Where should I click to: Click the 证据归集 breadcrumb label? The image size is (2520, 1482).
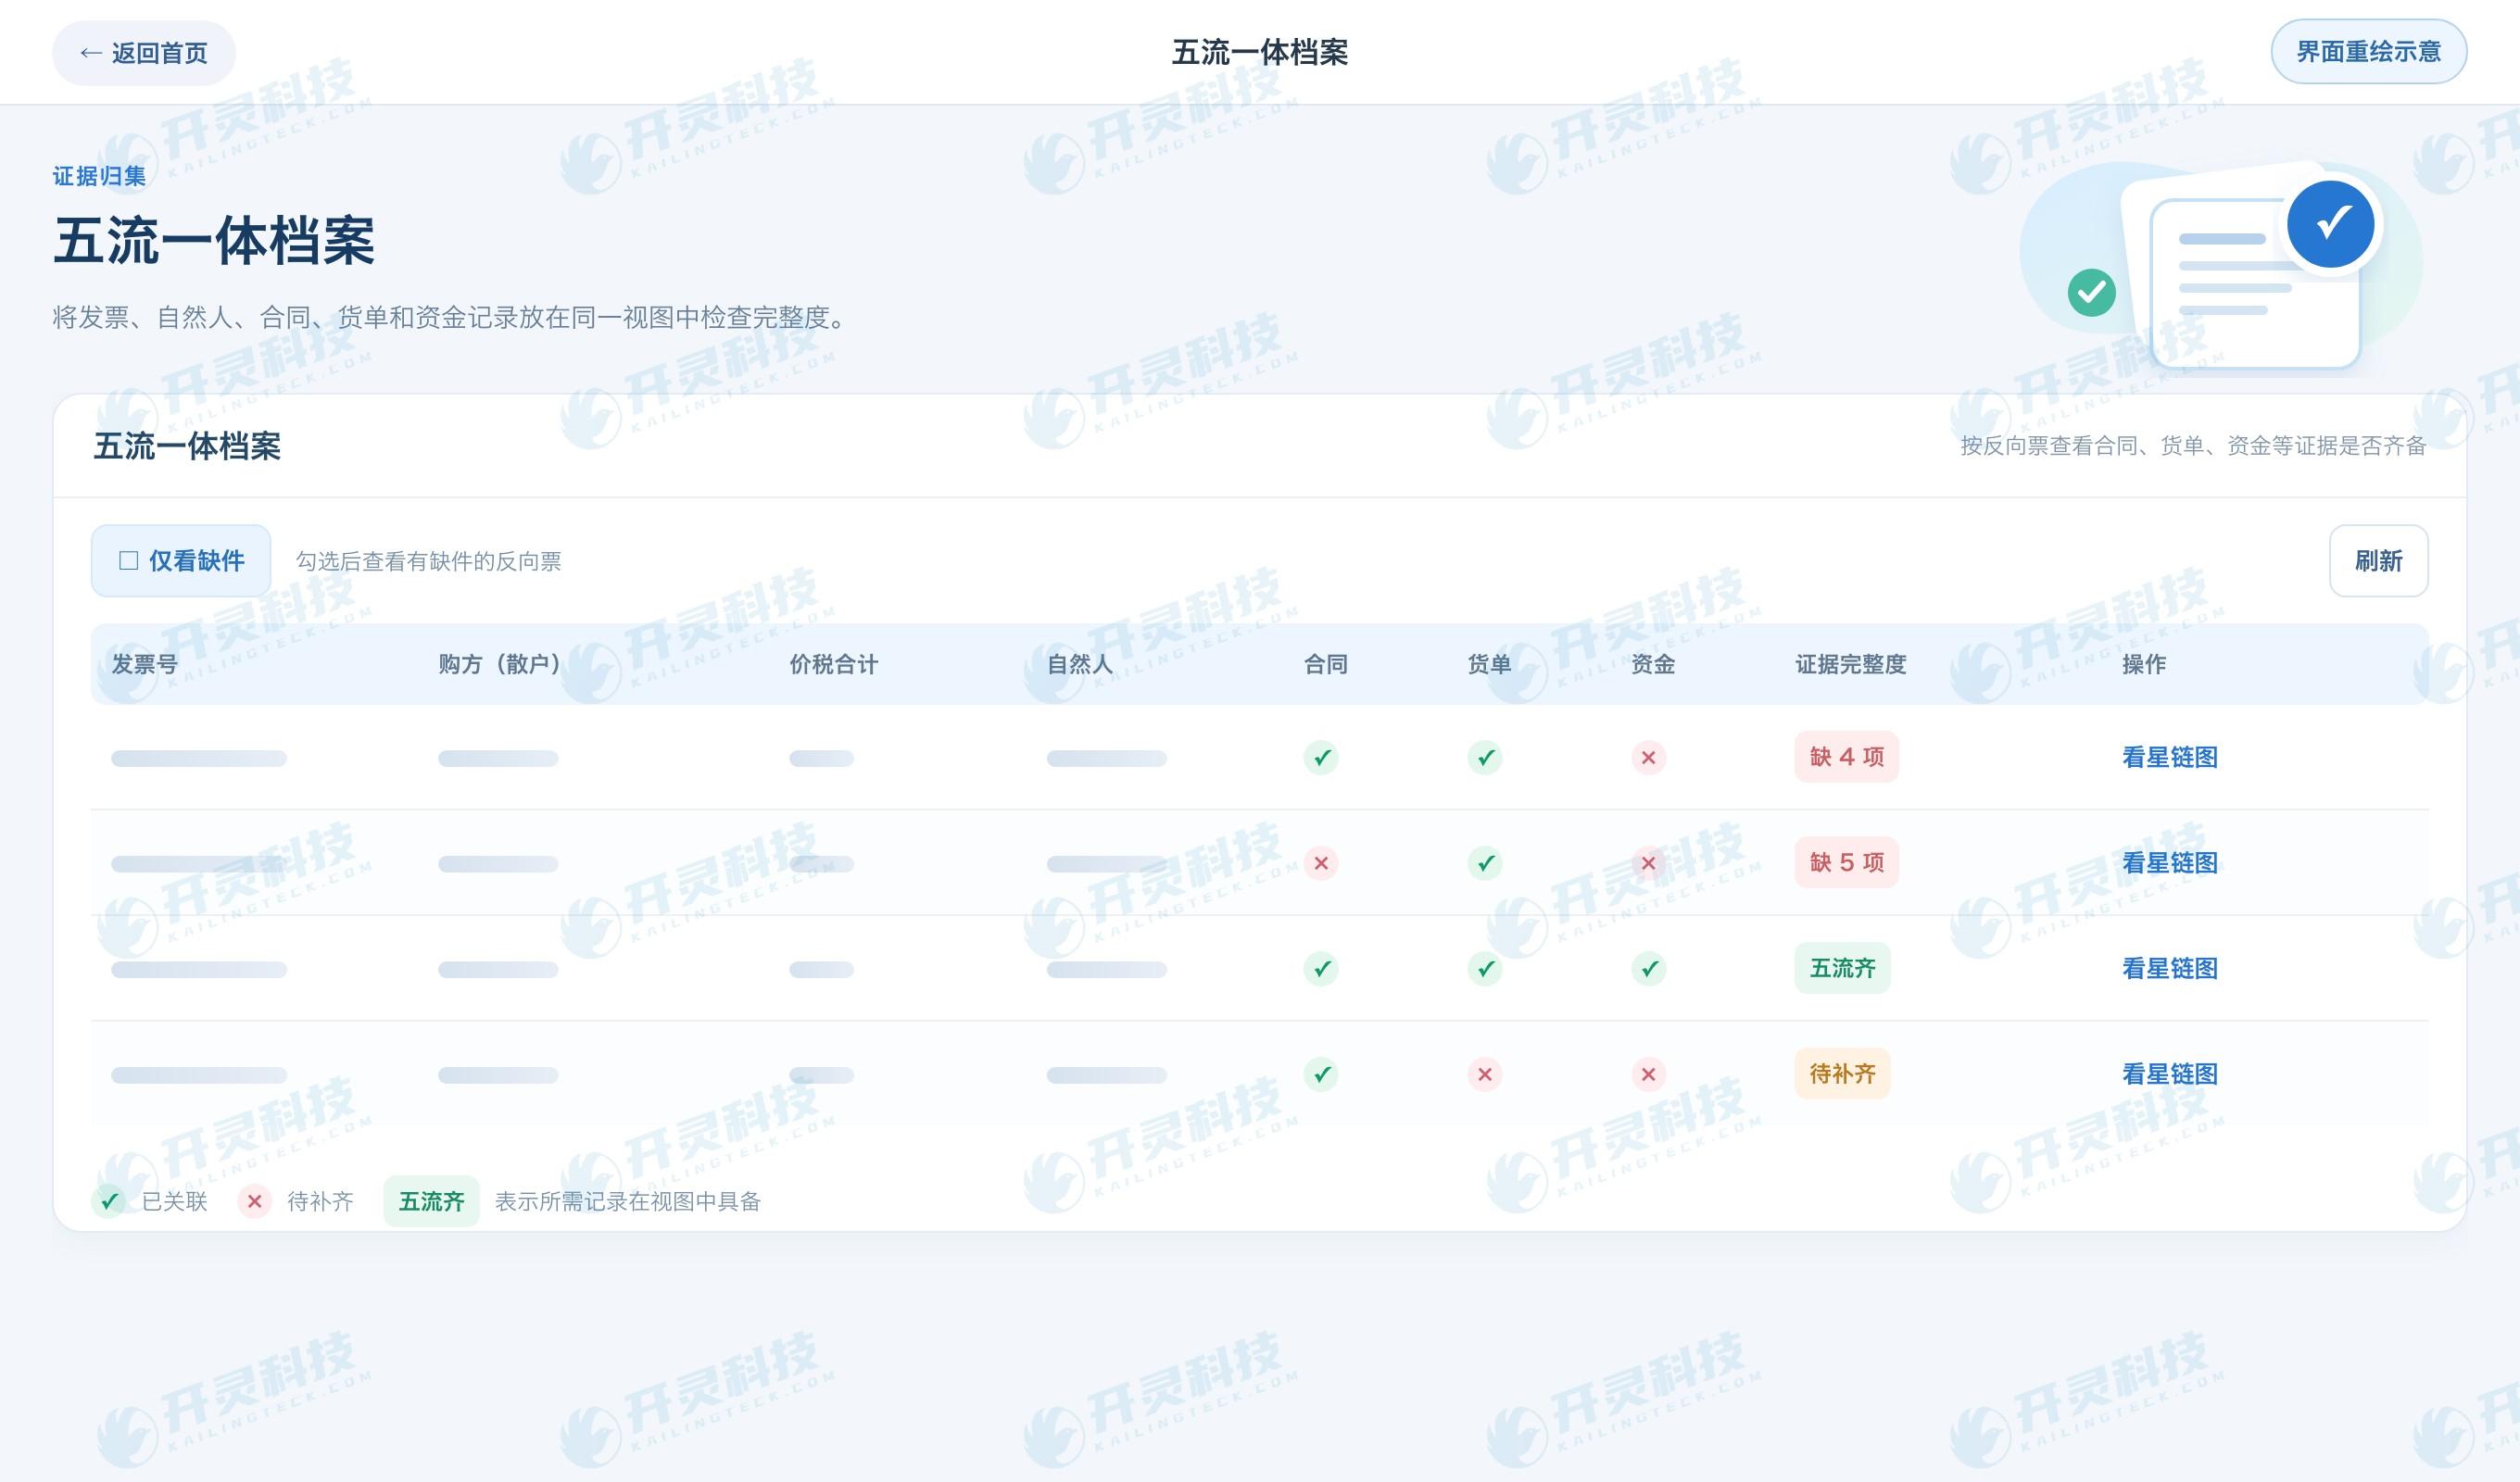click(99, 176)
